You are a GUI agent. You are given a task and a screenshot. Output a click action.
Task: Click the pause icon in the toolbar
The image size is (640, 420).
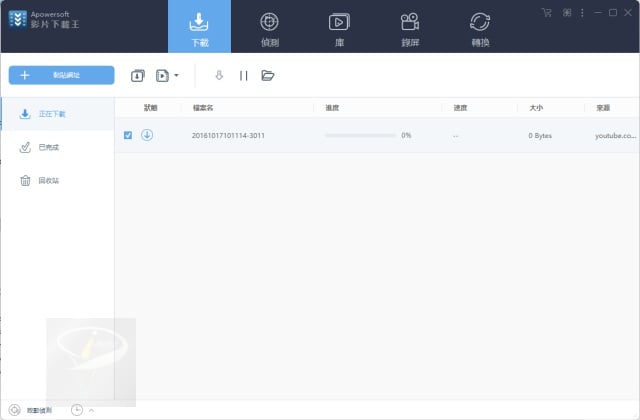point(244,76)
